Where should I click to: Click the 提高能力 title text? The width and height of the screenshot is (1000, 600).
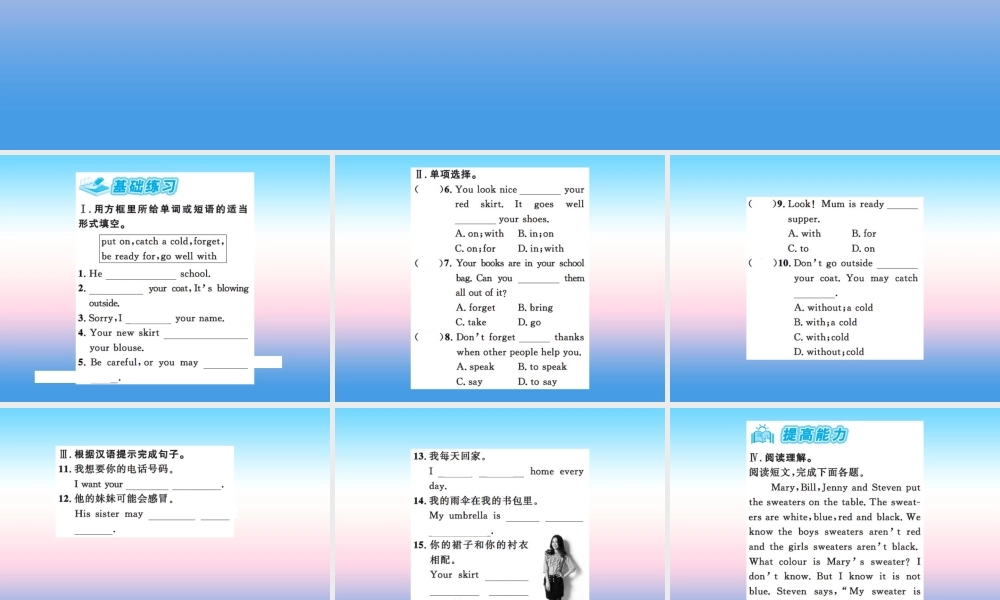coord(814,435)
